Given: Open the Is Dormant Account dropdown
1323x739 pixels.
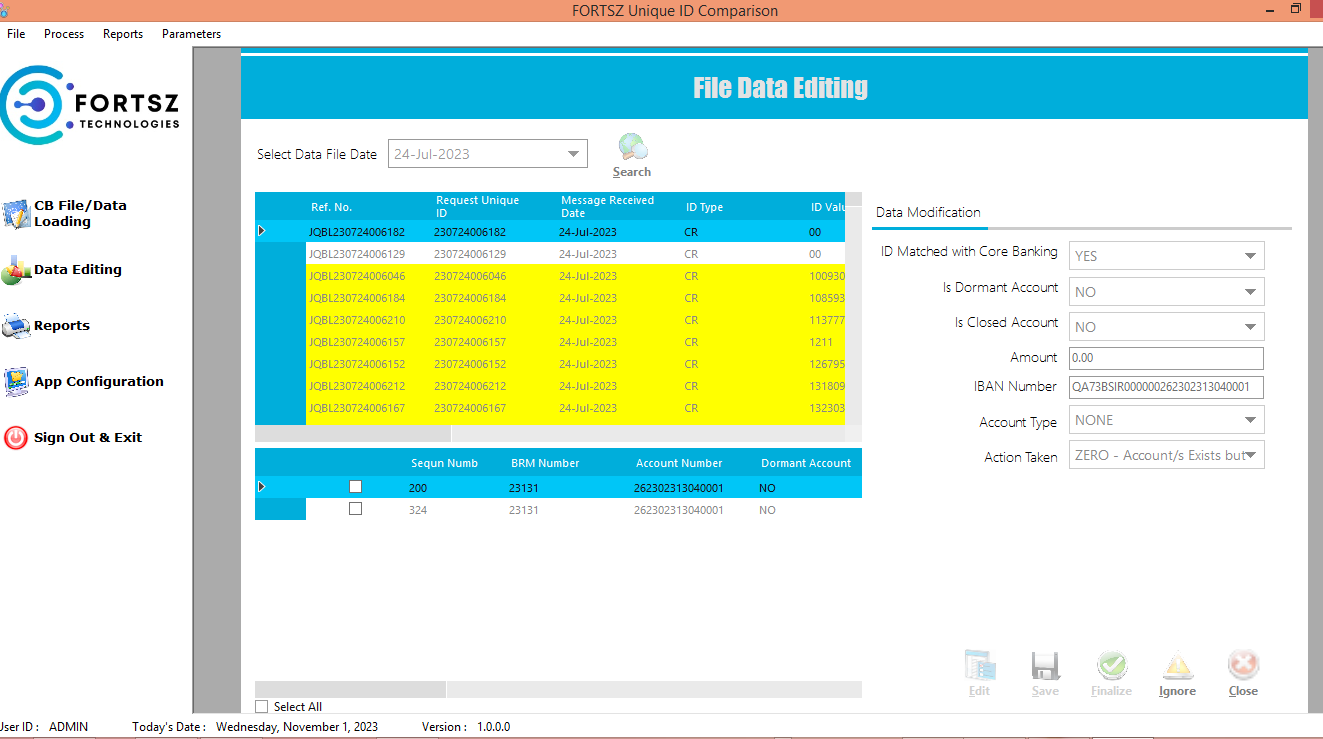Looking at the screenshot, I should [x=1250, y=292].
